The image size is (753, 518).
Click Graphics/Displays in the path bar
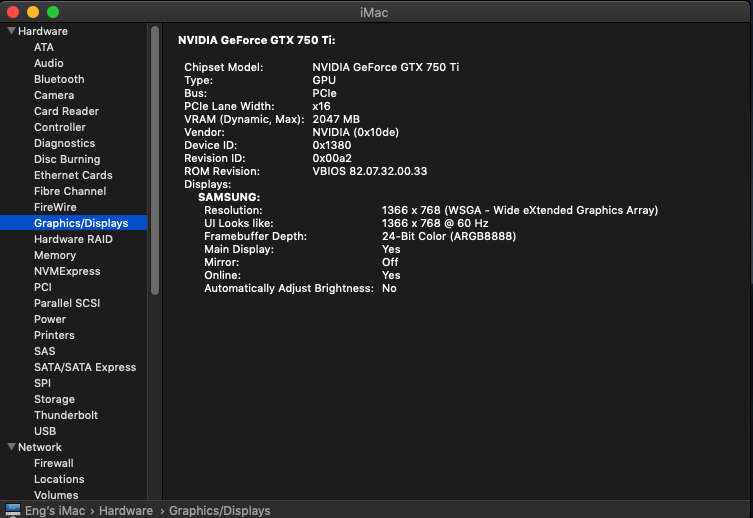coord(219,510)
